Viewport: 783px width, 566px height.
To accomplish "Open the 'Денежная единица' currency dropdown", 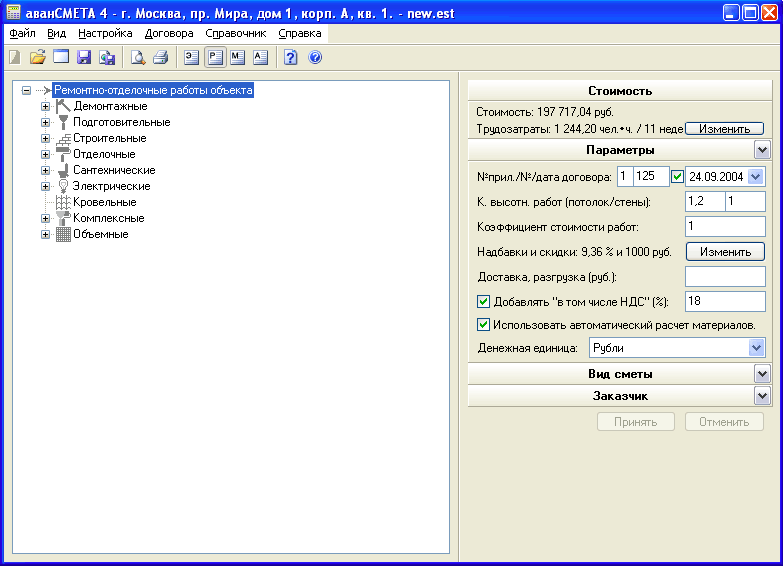I will pyautogui.click(x=756, y=348).
